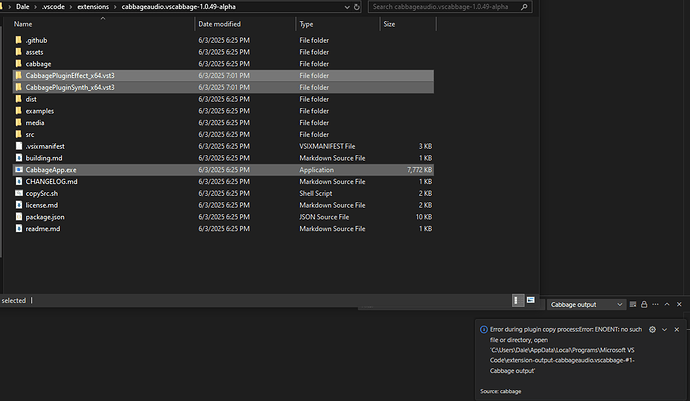690x401 pixels.
Task: Select the cabbage folder row
Action: click(x=223, y=64)
